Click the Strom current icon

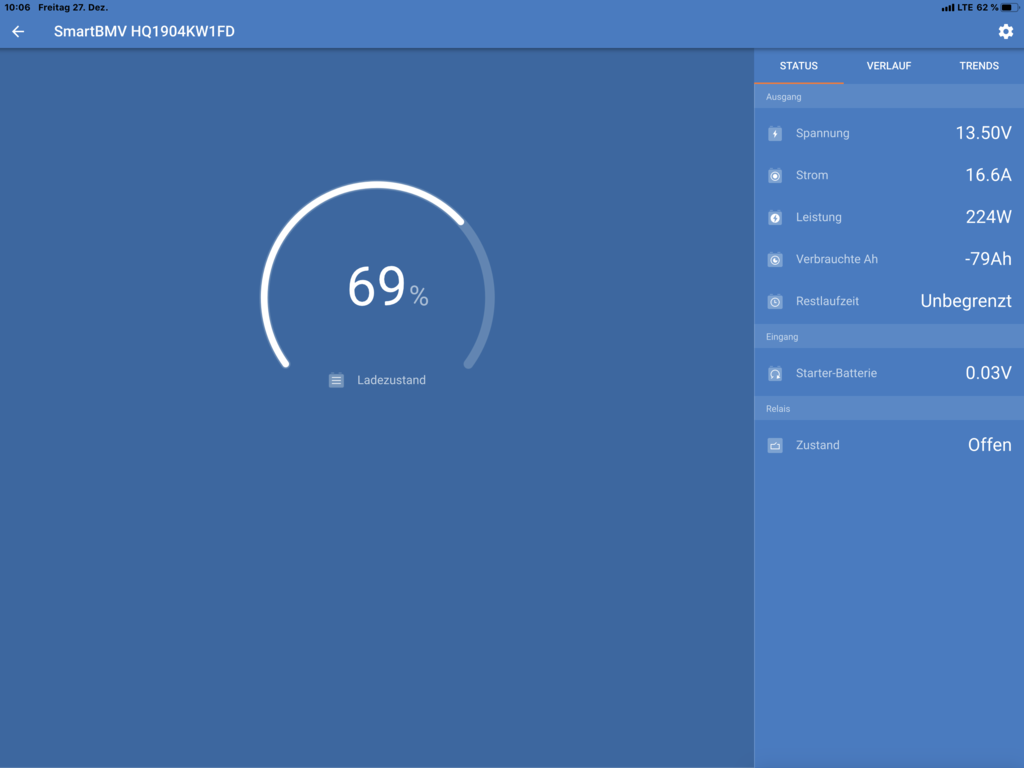pos(775,176)
